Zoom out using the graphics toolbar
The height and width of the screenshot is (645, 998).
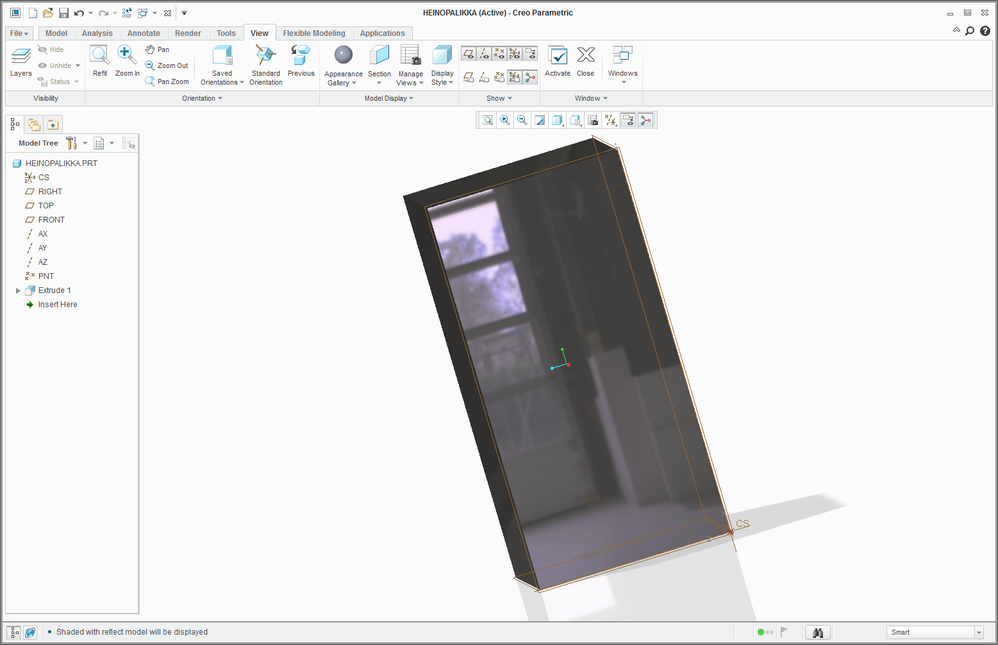pyautogui.click(x=522, y=120)
